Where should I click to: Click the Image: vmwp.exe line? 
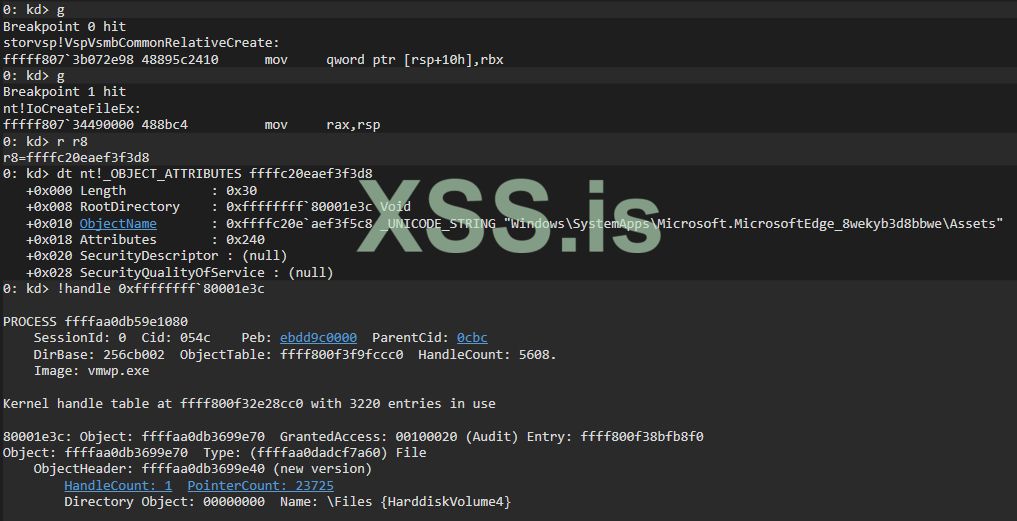91,371
